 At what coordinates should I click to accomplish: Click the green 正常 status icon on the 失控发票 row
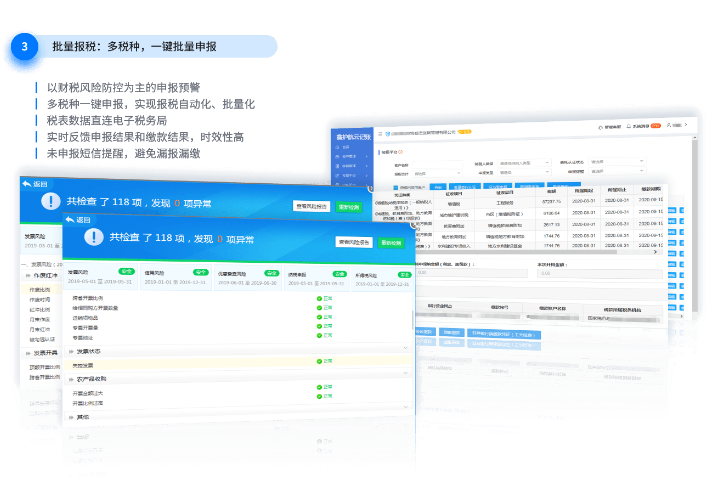[x=319, y=361]
